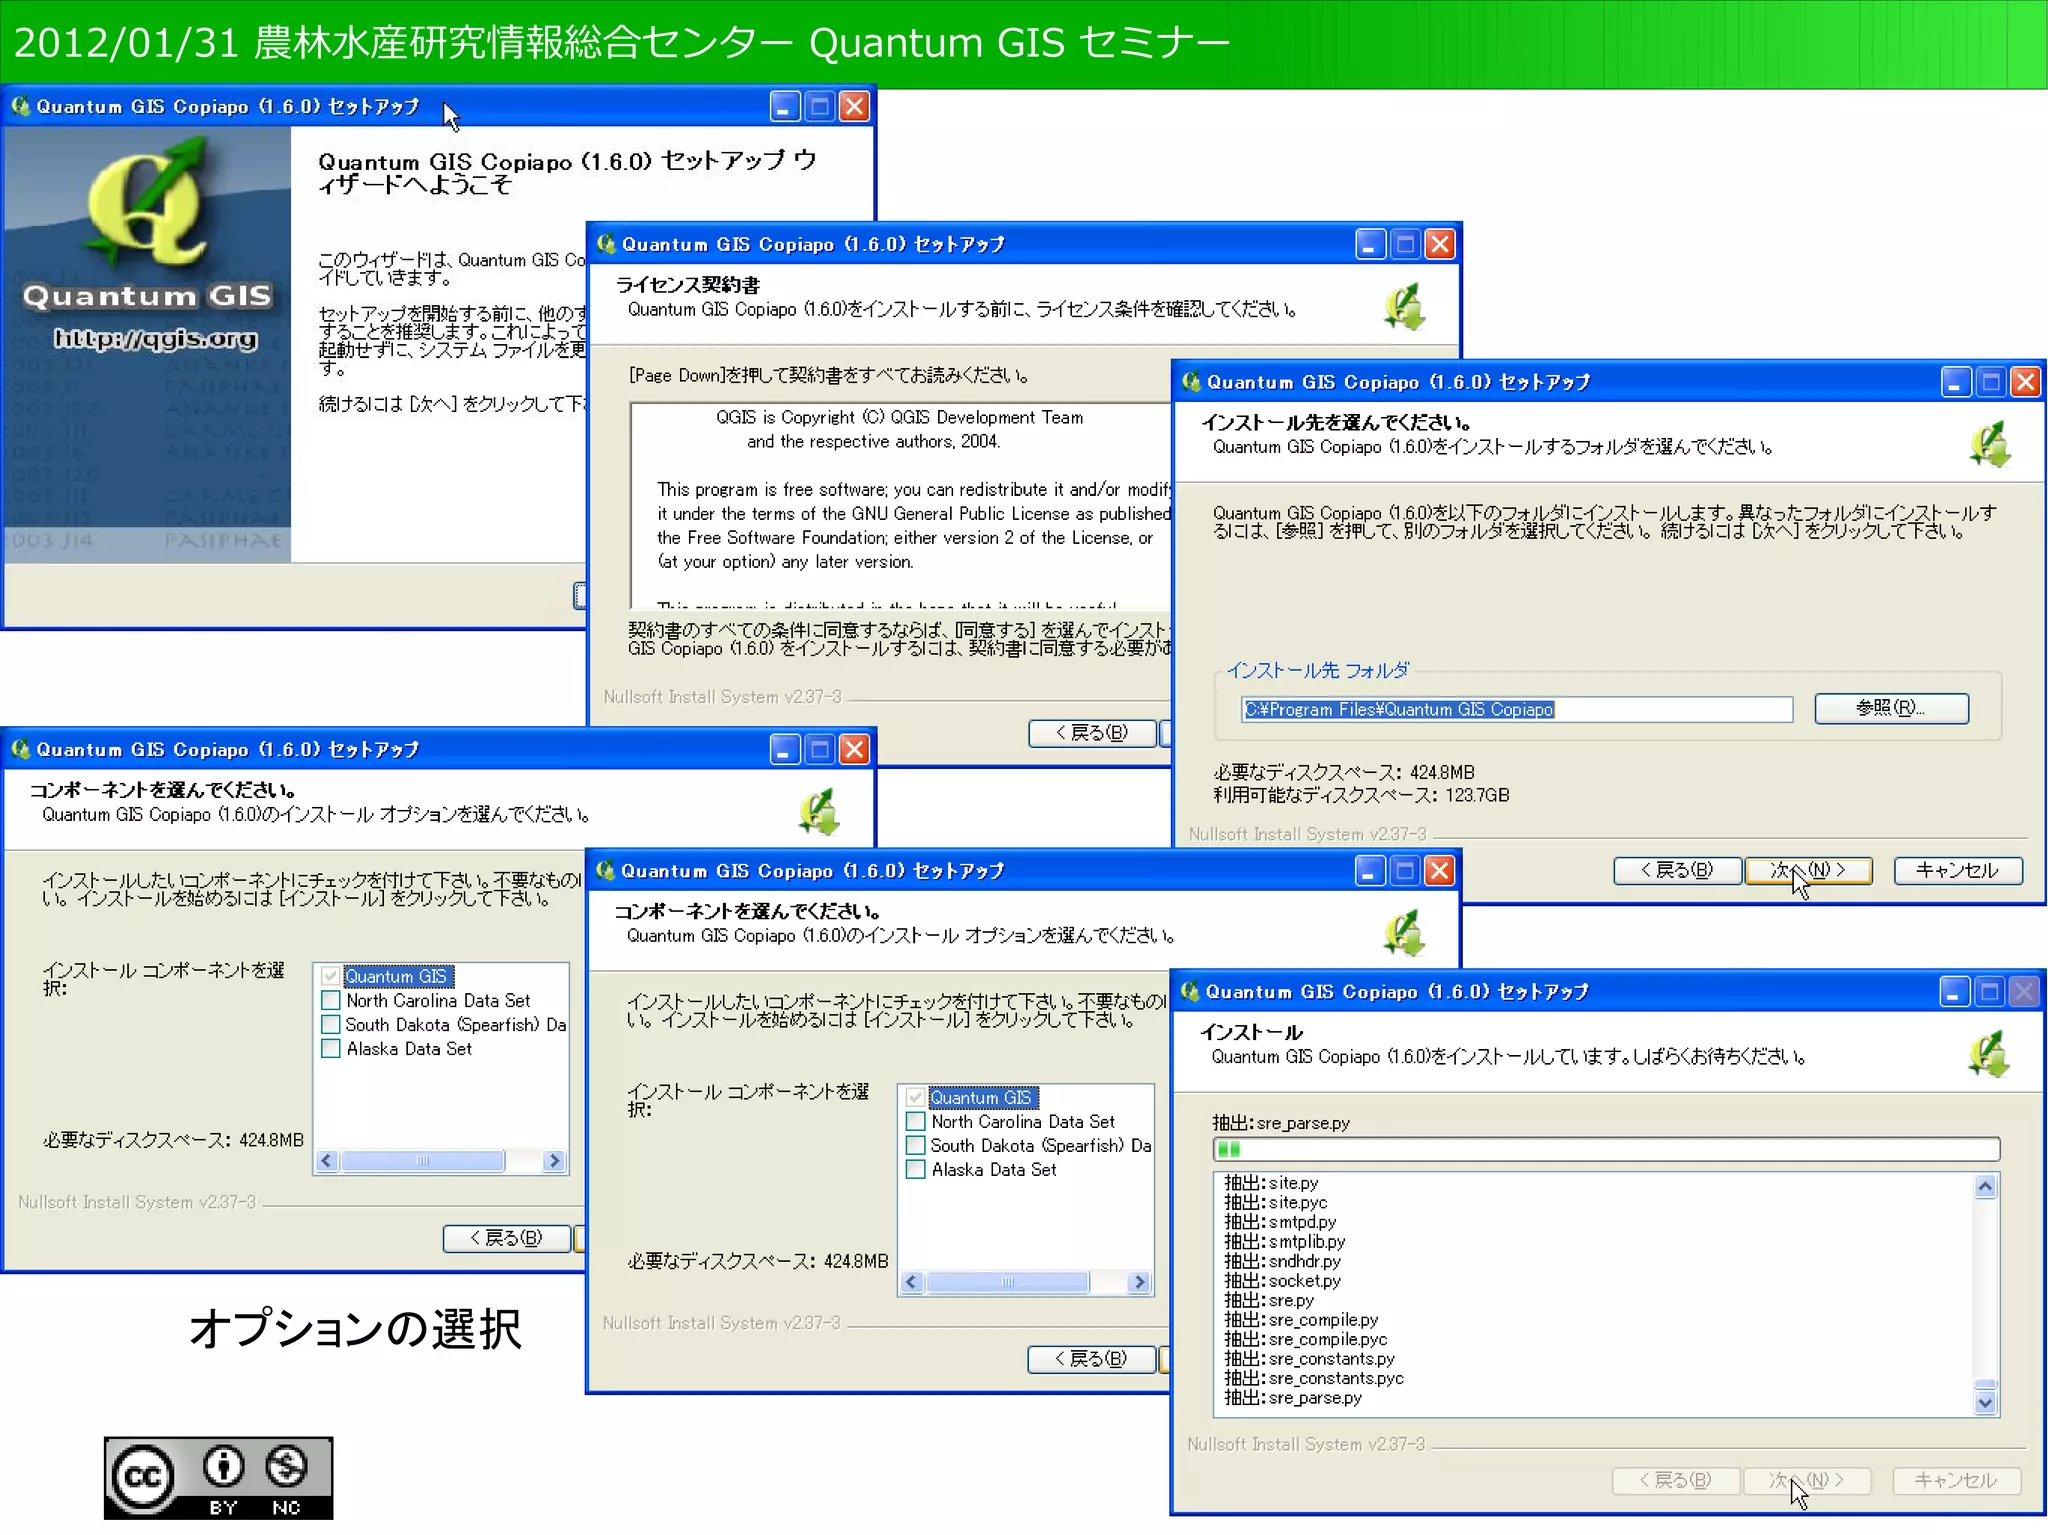Click 戻る(B) back button in the install location window
This screenshot has height=1535, width=2048.
click(x=1677, y=870)
